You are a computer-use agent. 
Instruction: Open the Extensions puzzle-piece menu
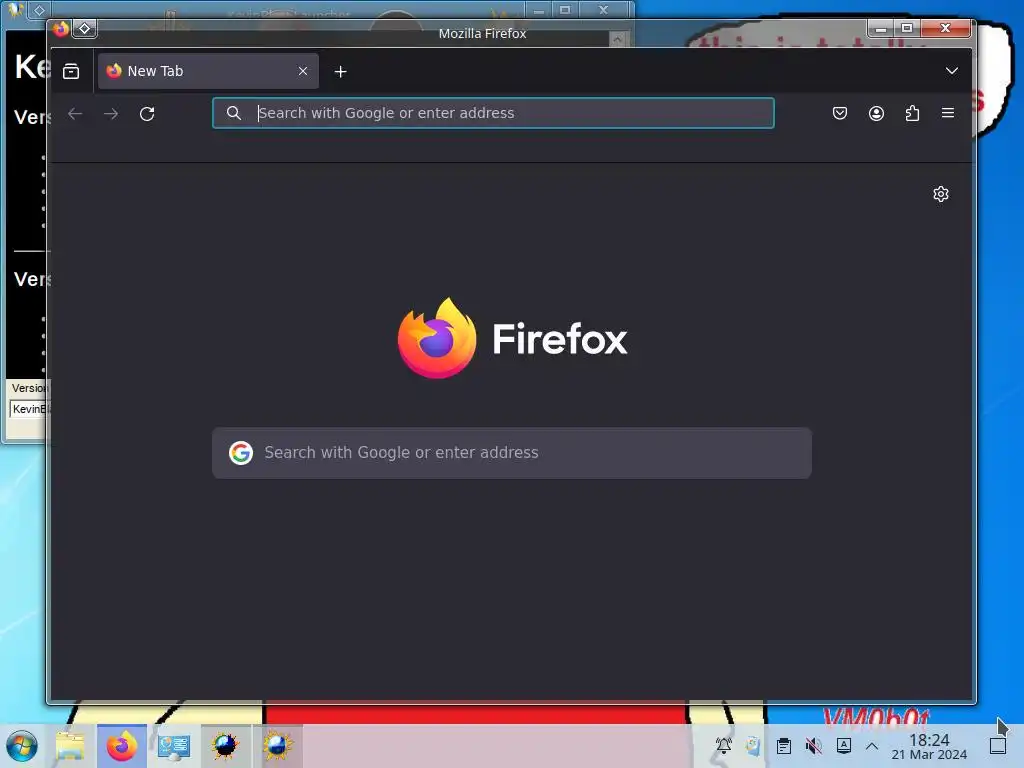click(912, 113)
